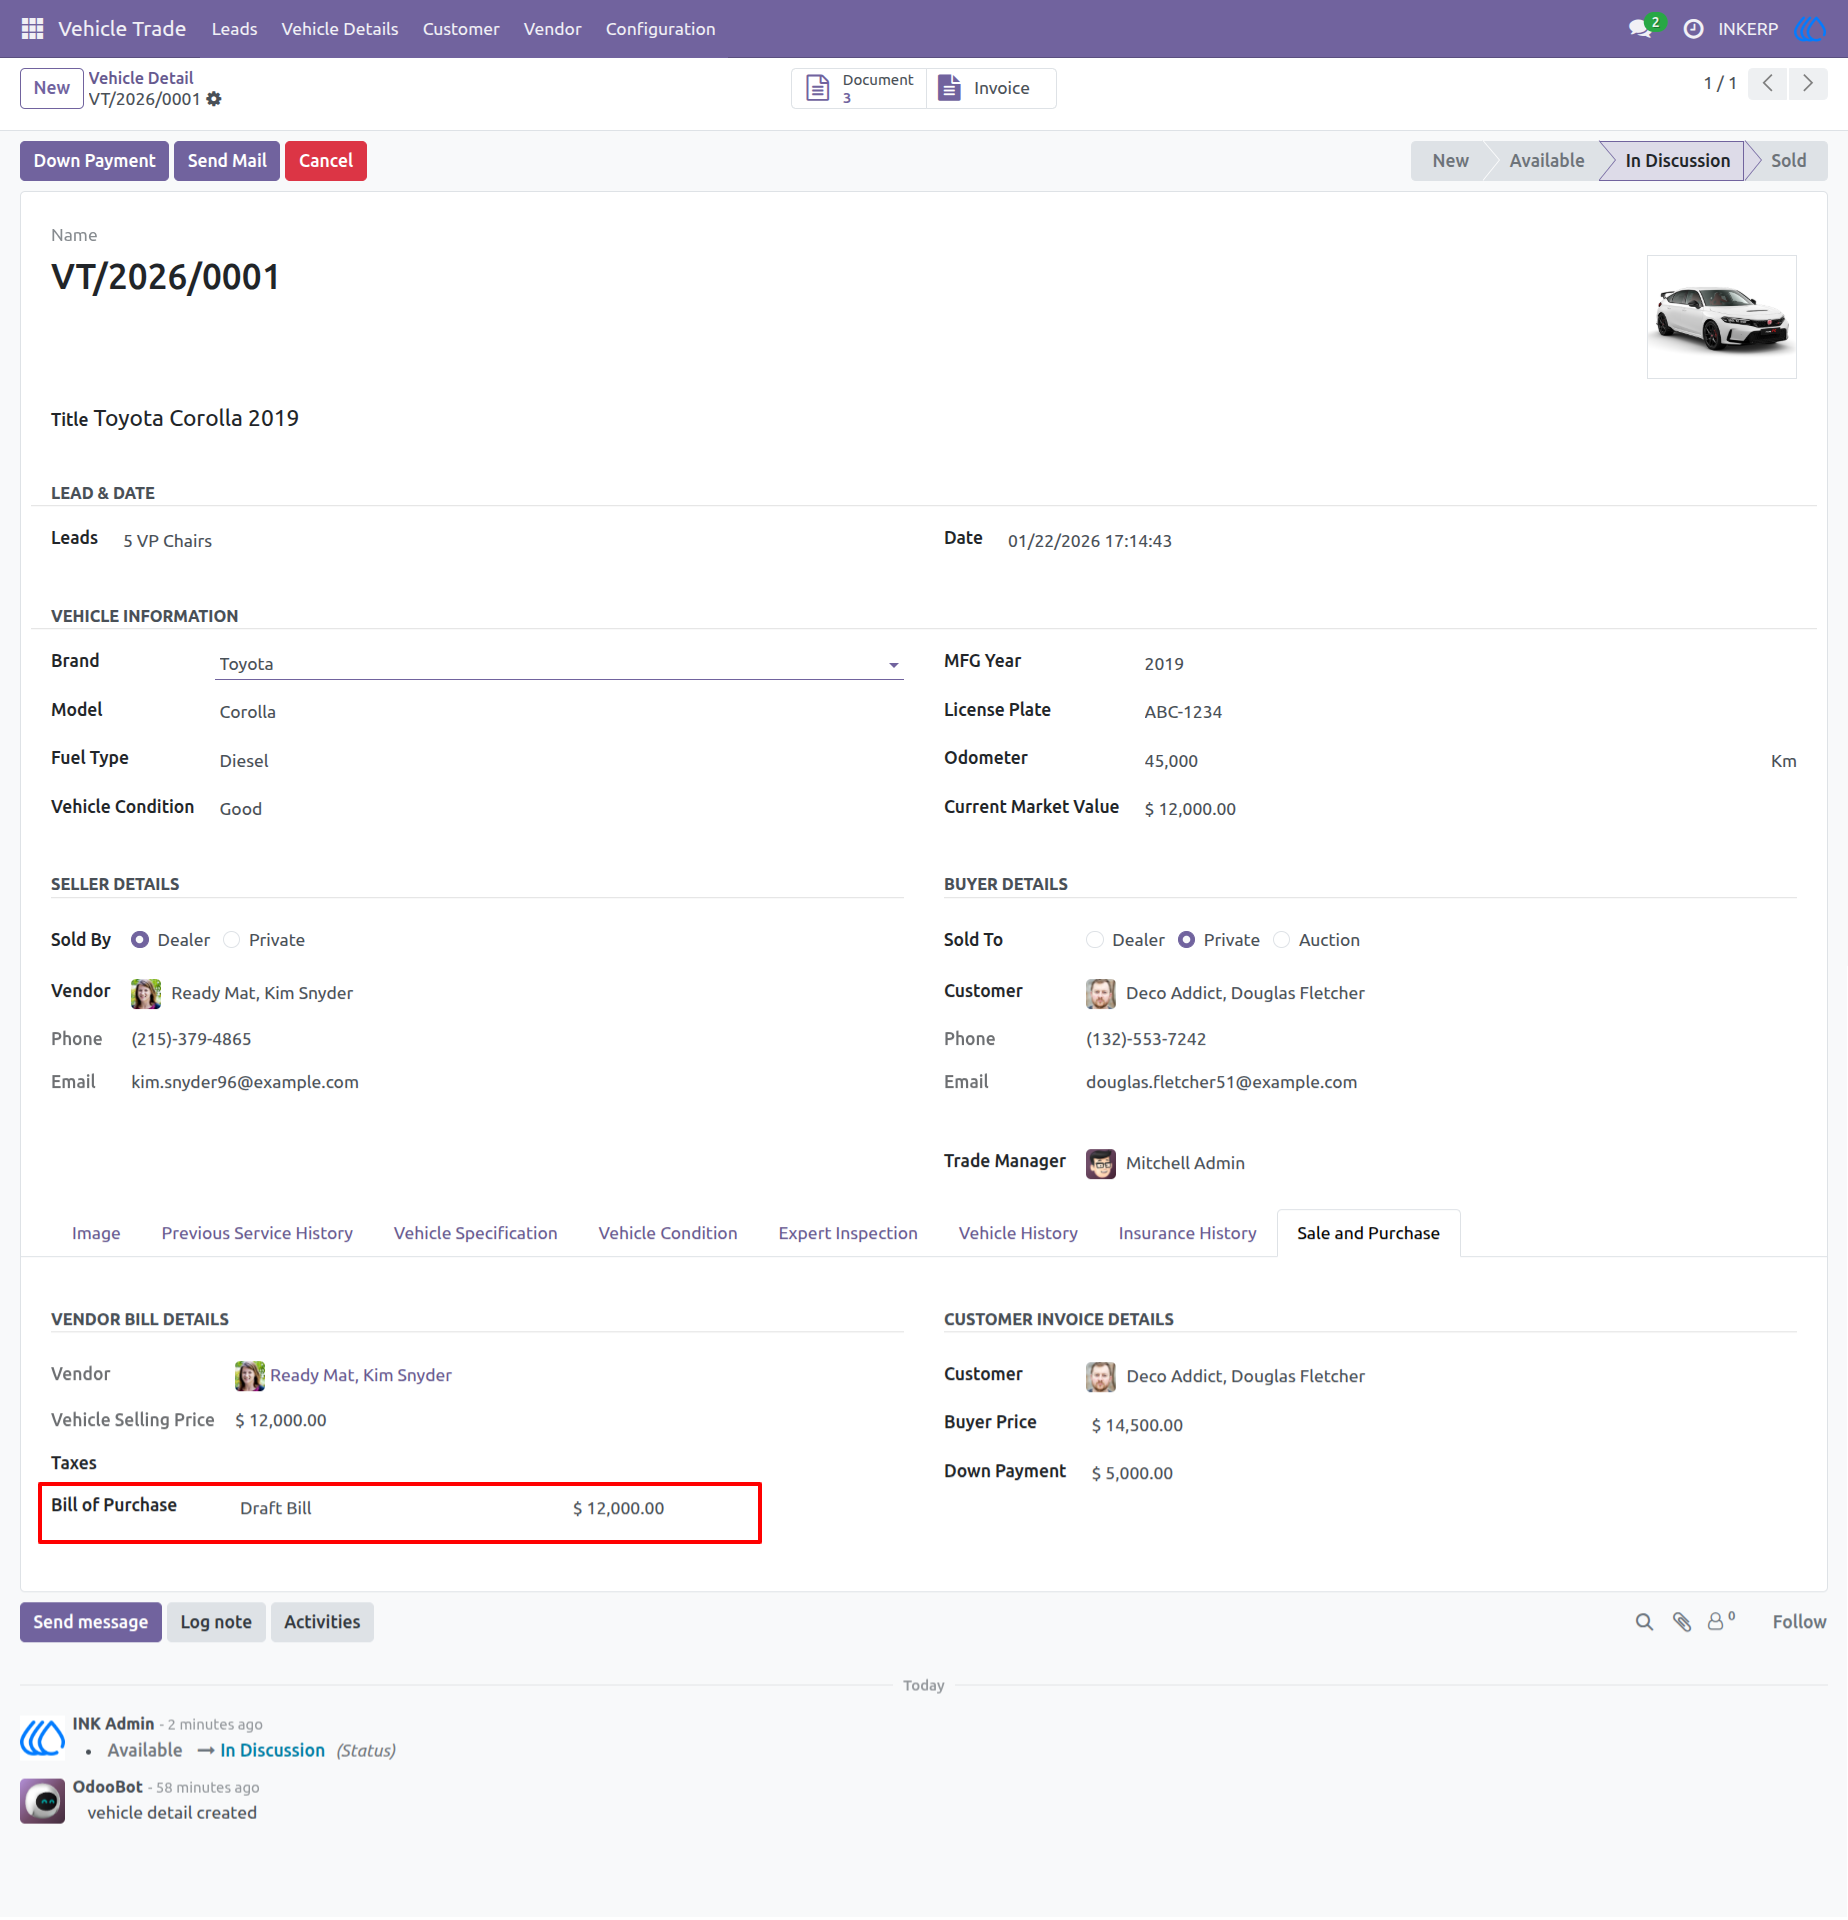Open the conversations chat icon

pos(1640,29)
